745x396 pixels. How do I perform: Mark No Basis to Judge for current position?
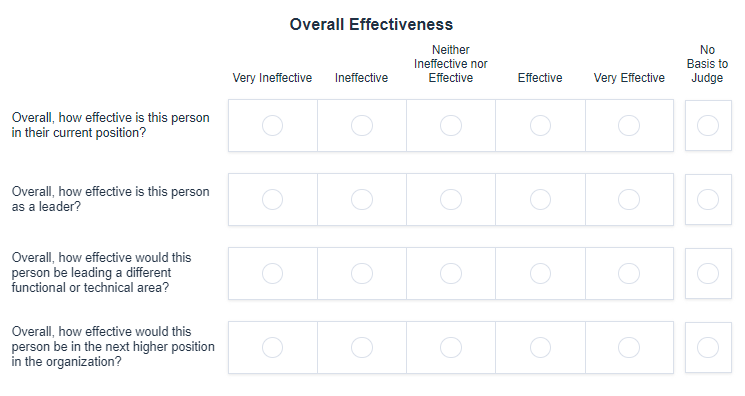coord(707,126)
